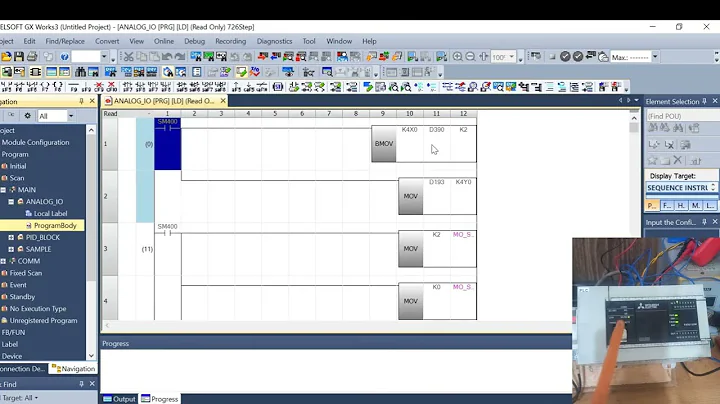Click the Find POU search field
The image size is (720, 404).
(681, 116)
